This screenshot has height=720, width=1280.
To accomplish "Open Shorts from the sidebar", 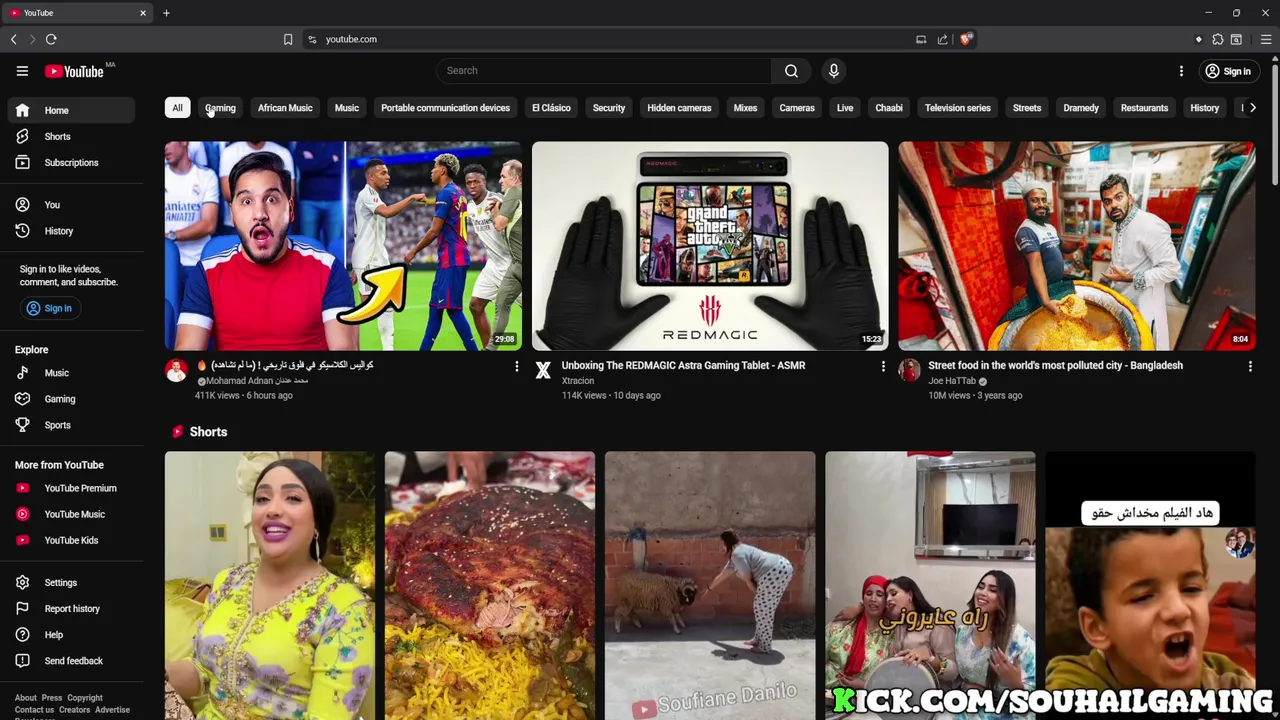I will (x=70, y=136).
